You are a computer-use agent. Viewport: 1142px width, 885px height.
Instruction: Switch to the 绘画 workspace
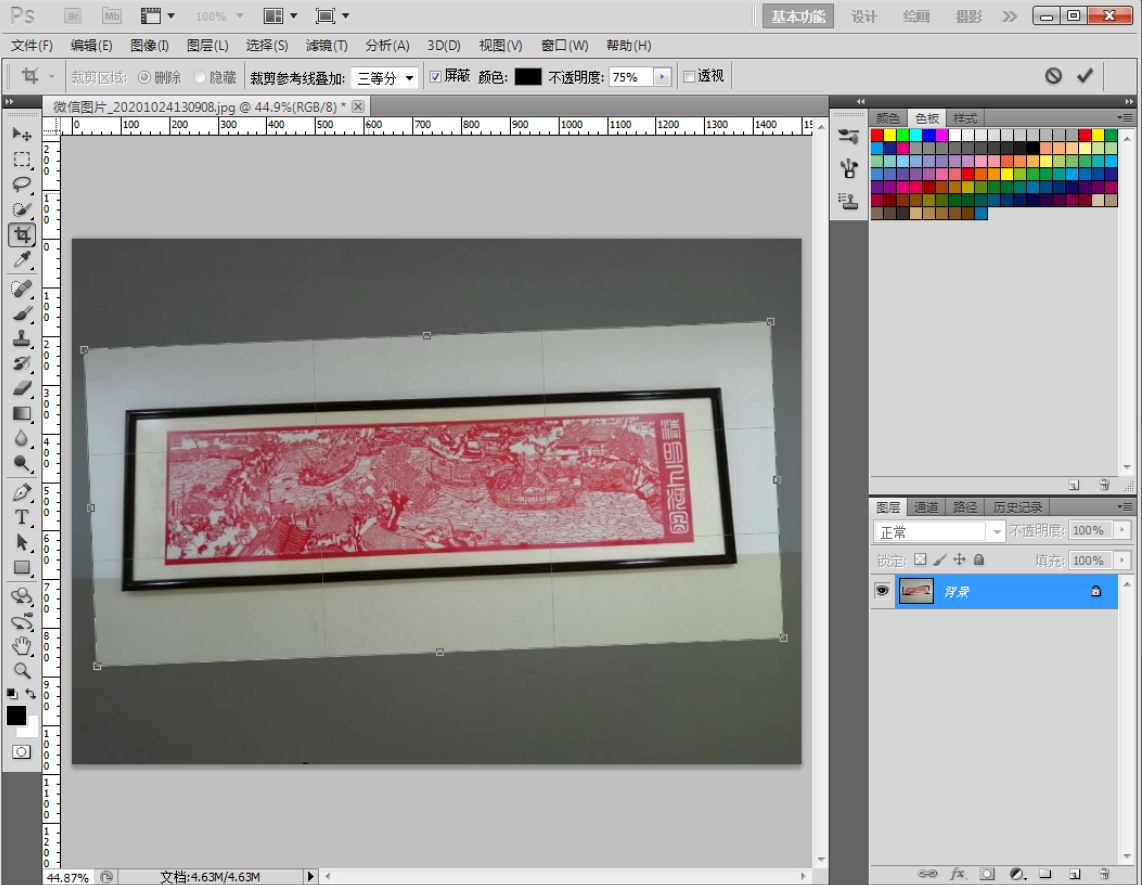[x=916, y=16]
